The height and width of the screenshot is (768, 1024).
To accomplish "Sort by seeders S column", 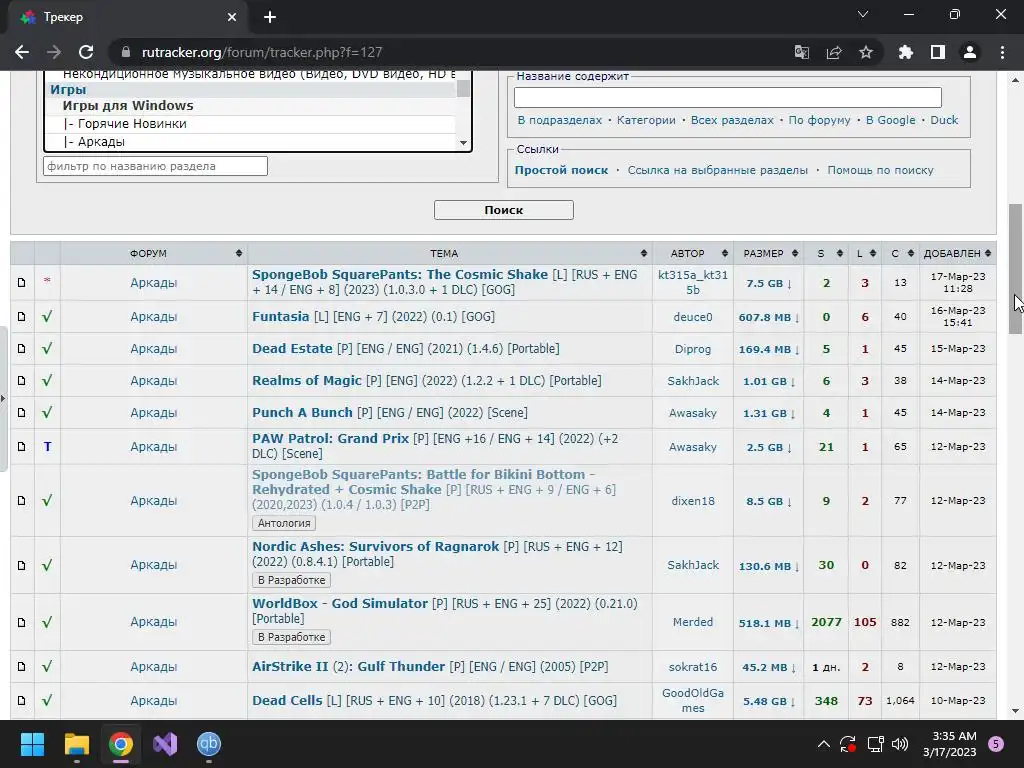I will (826, 253).
